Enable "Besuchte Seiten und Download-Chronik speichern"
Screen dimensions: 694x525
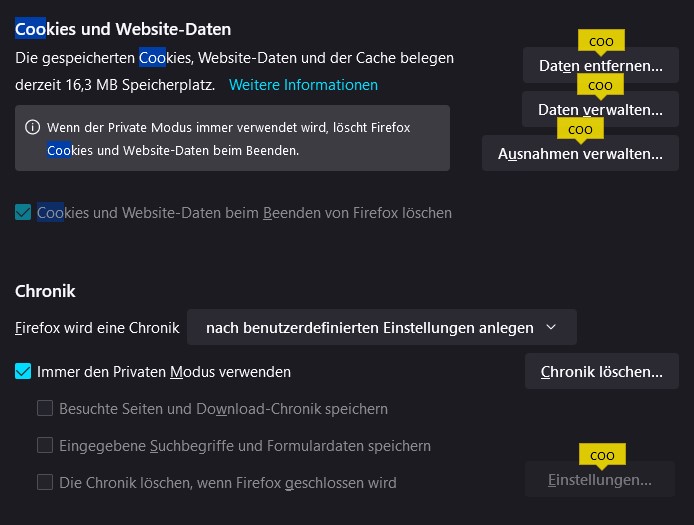[x=45, y=408]
